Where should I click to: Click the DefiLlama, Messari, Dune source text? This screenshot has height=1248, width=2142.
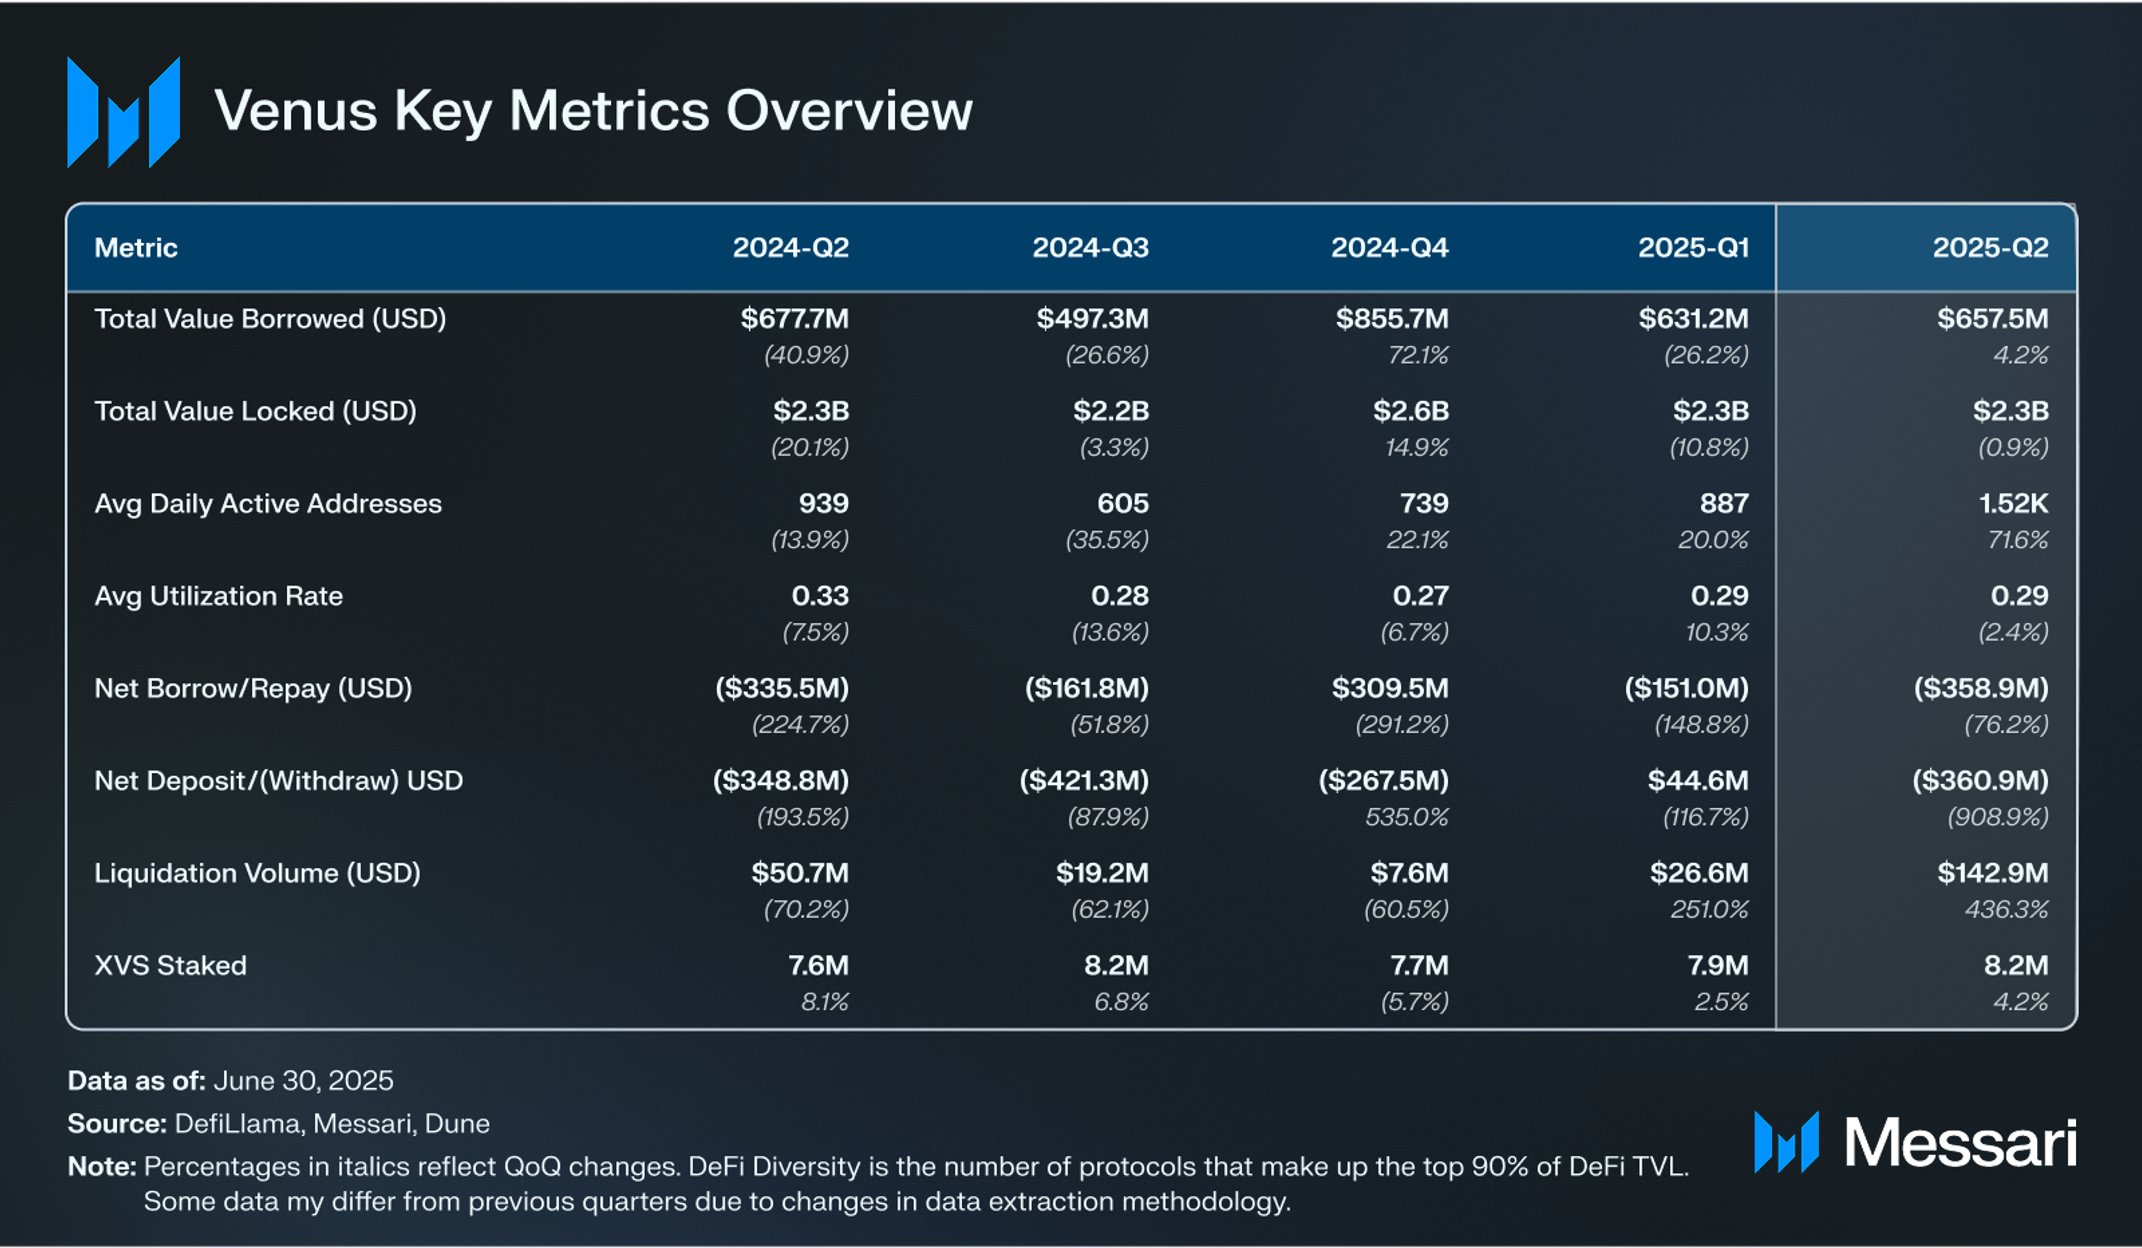point(332,1124)
